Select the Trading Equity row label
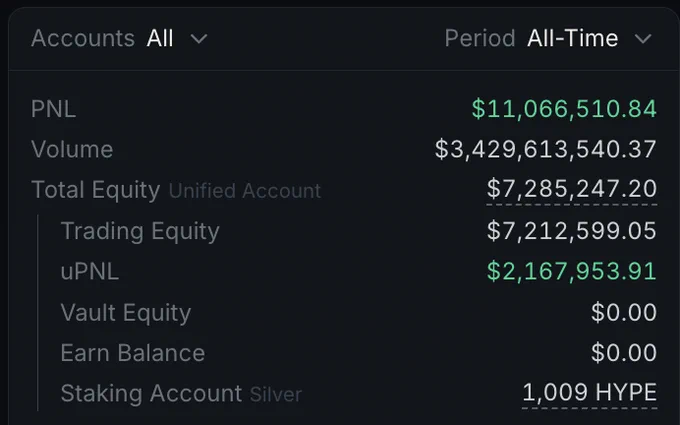This screenshot has height=425, width=680. pyautogui.click(x=140, y=231)
